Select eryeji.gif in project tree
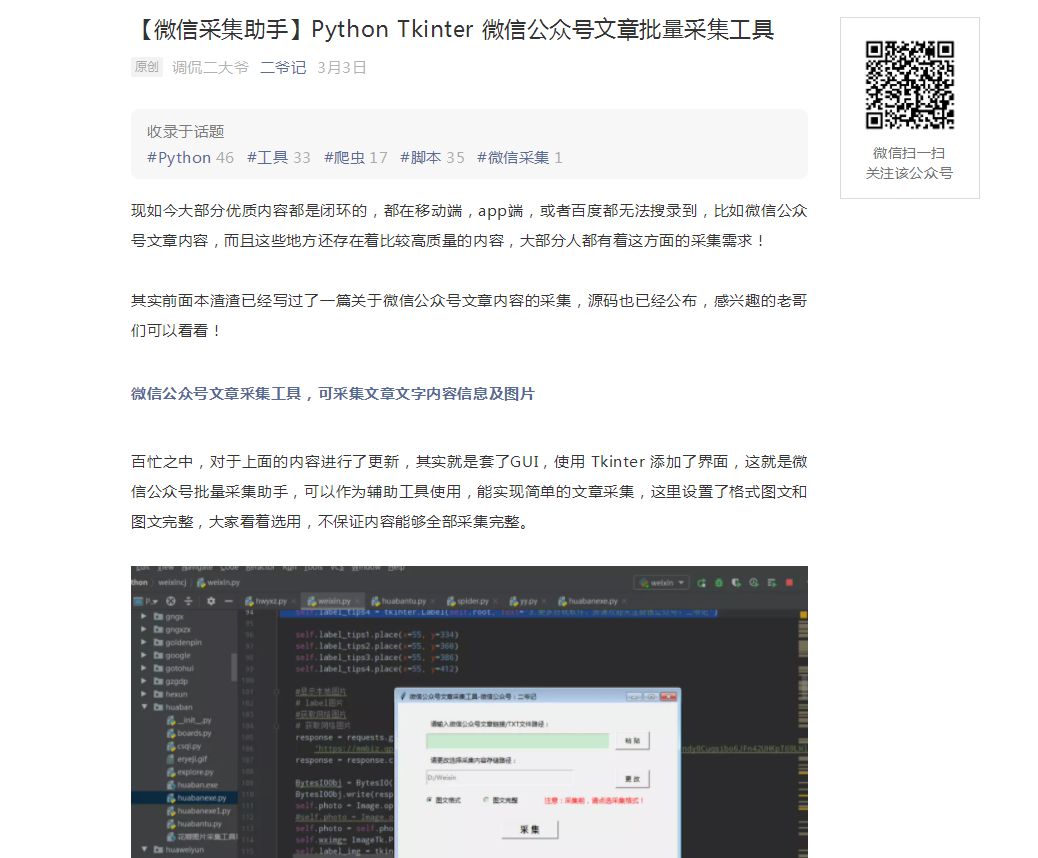The image size is (1038, 858). tap(187, 759)
